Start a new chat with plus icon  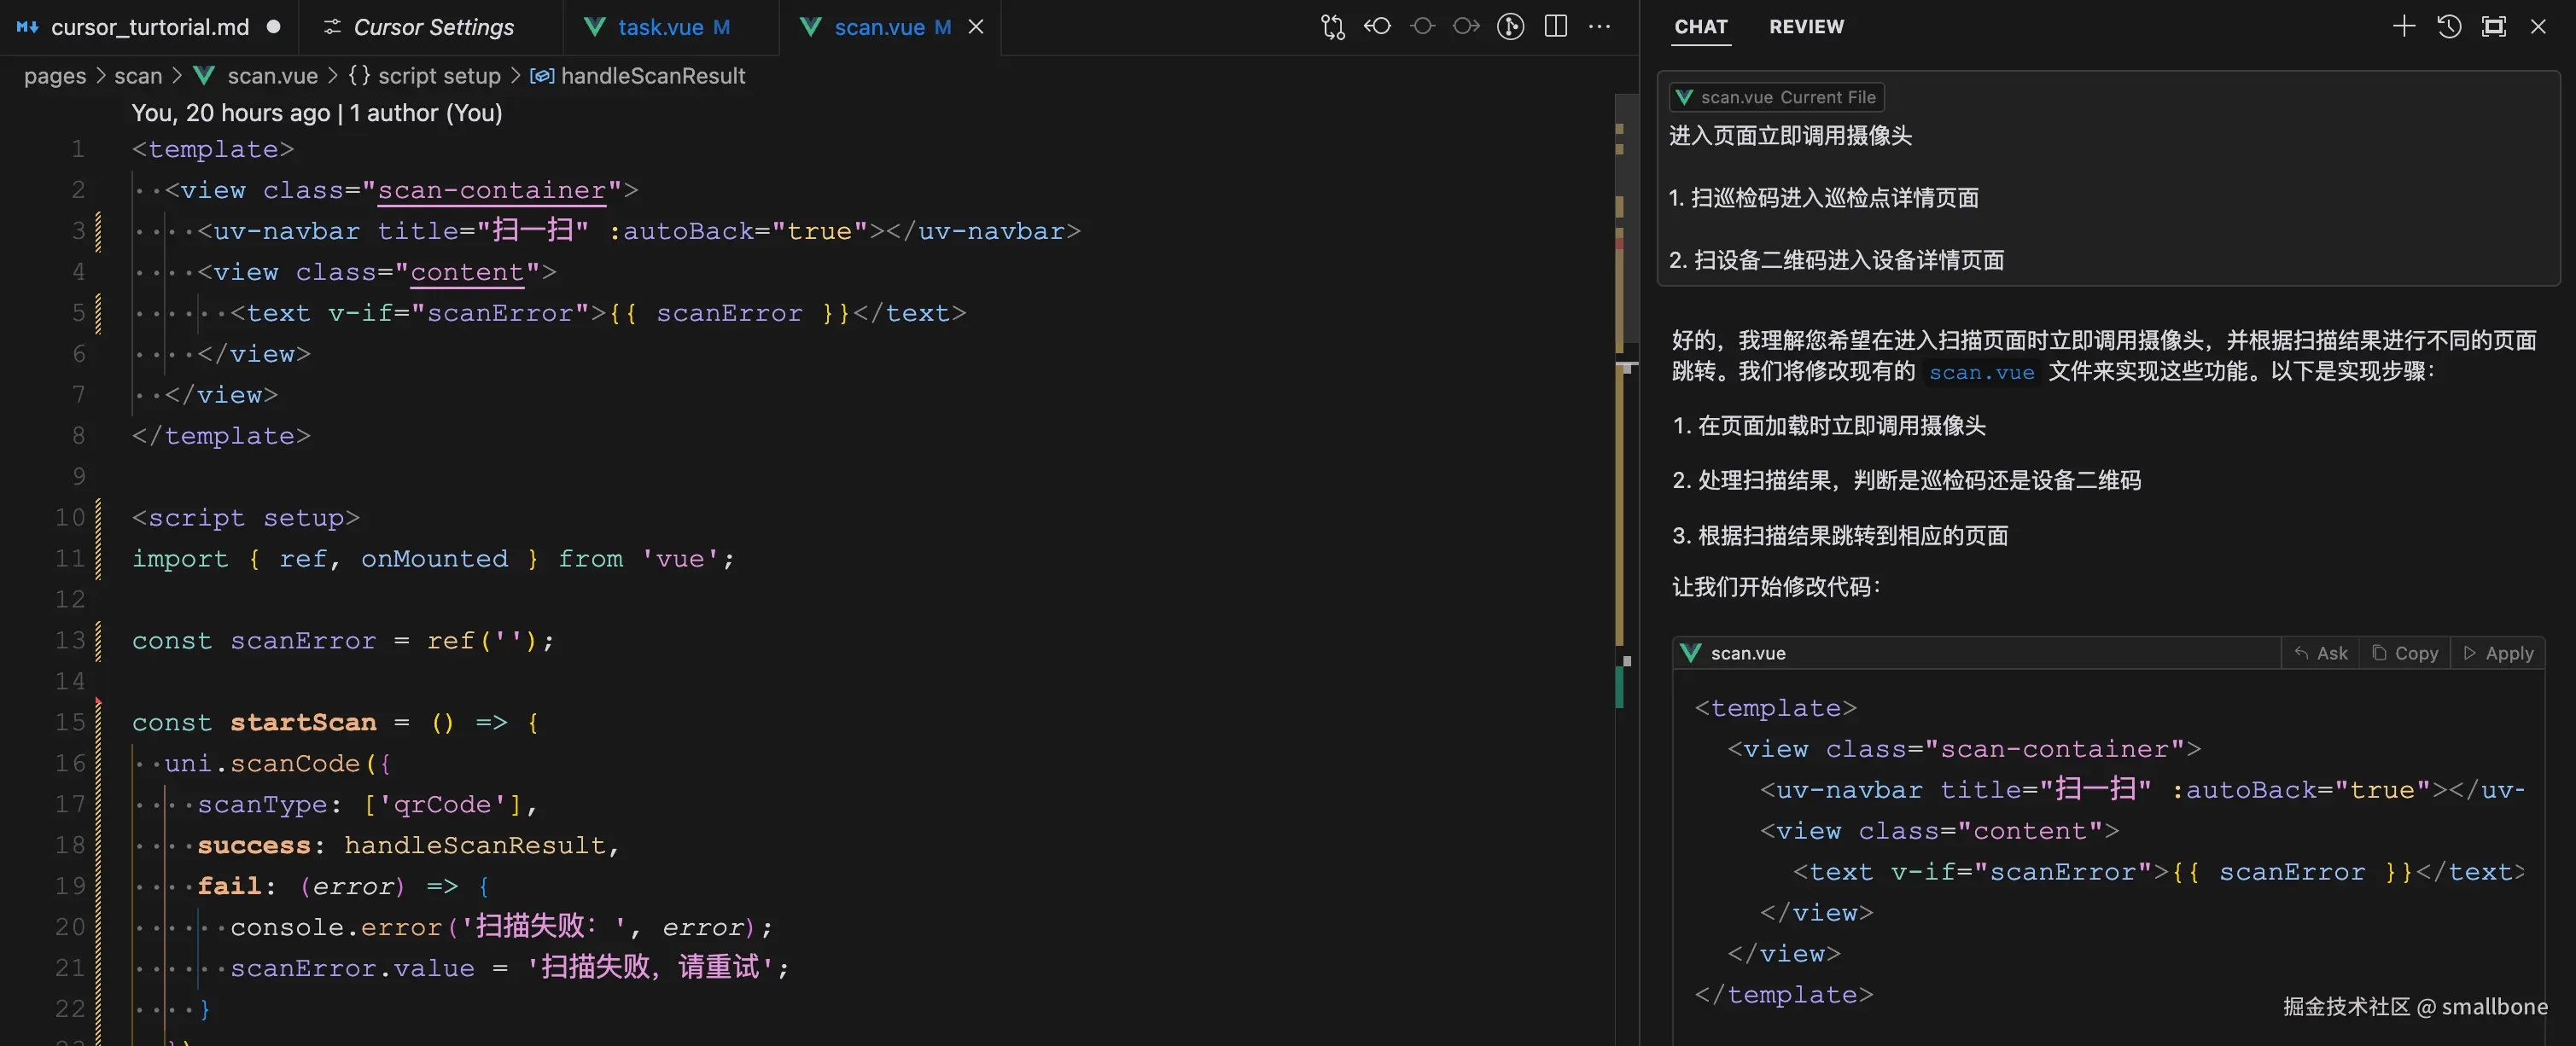point(2403,27)
